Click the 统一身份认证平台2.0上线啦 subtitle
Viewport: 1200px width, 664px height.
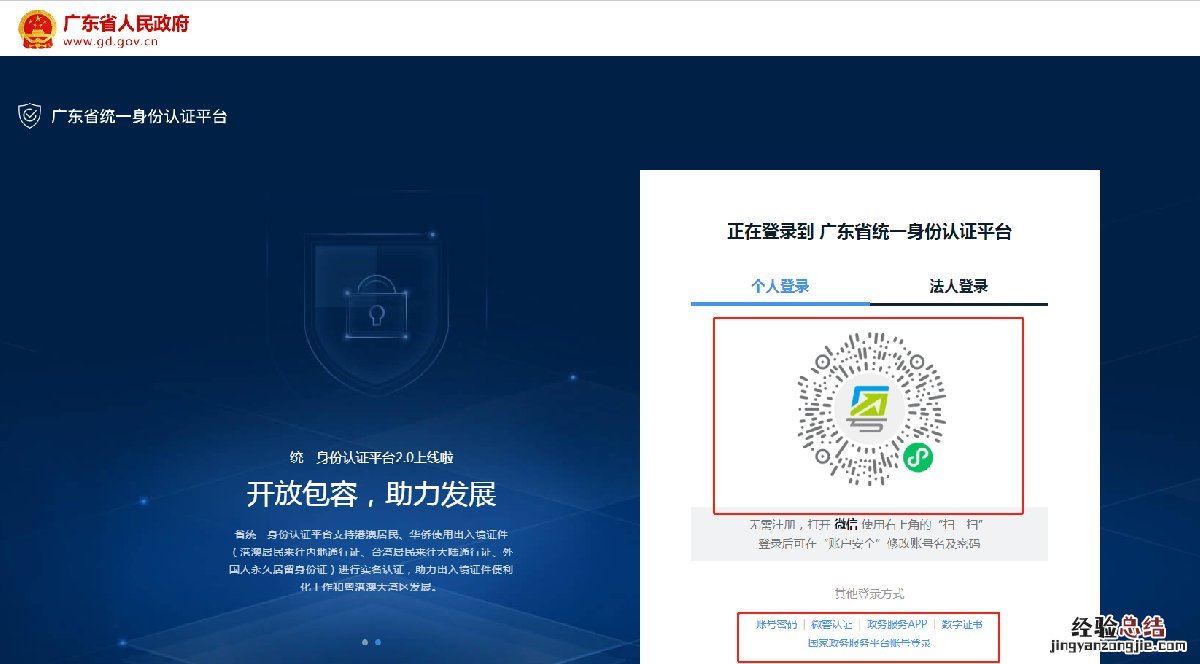tap(371, 457)
